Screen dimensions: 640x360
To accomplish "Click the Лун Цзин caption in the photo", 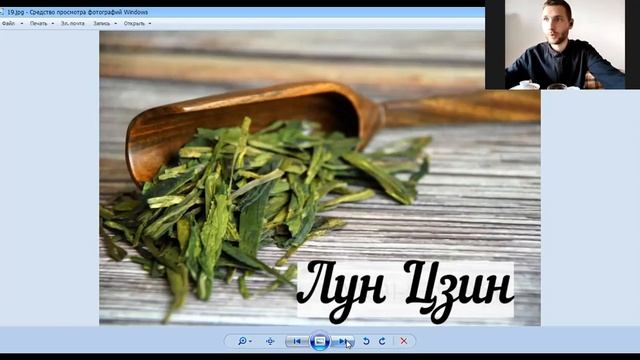I will (405, 291).
